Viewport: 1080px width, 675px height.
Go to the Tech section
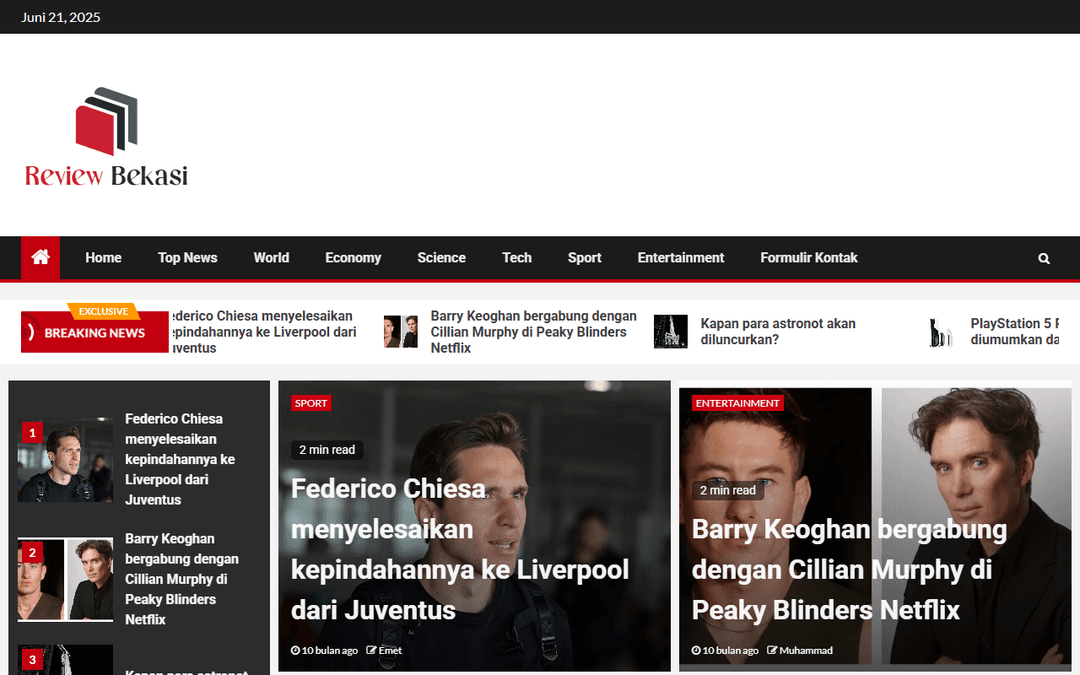[517, 258]
